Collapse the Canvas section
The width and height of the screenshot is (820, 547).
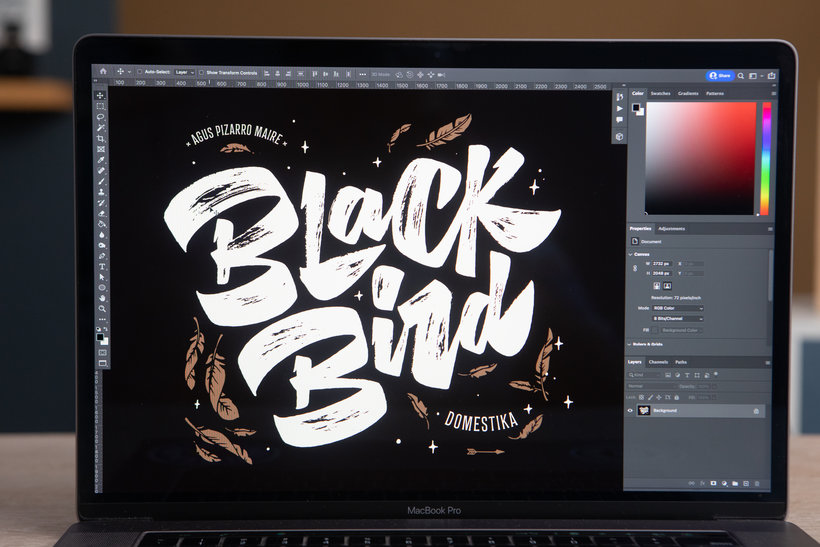coord(630,254)
